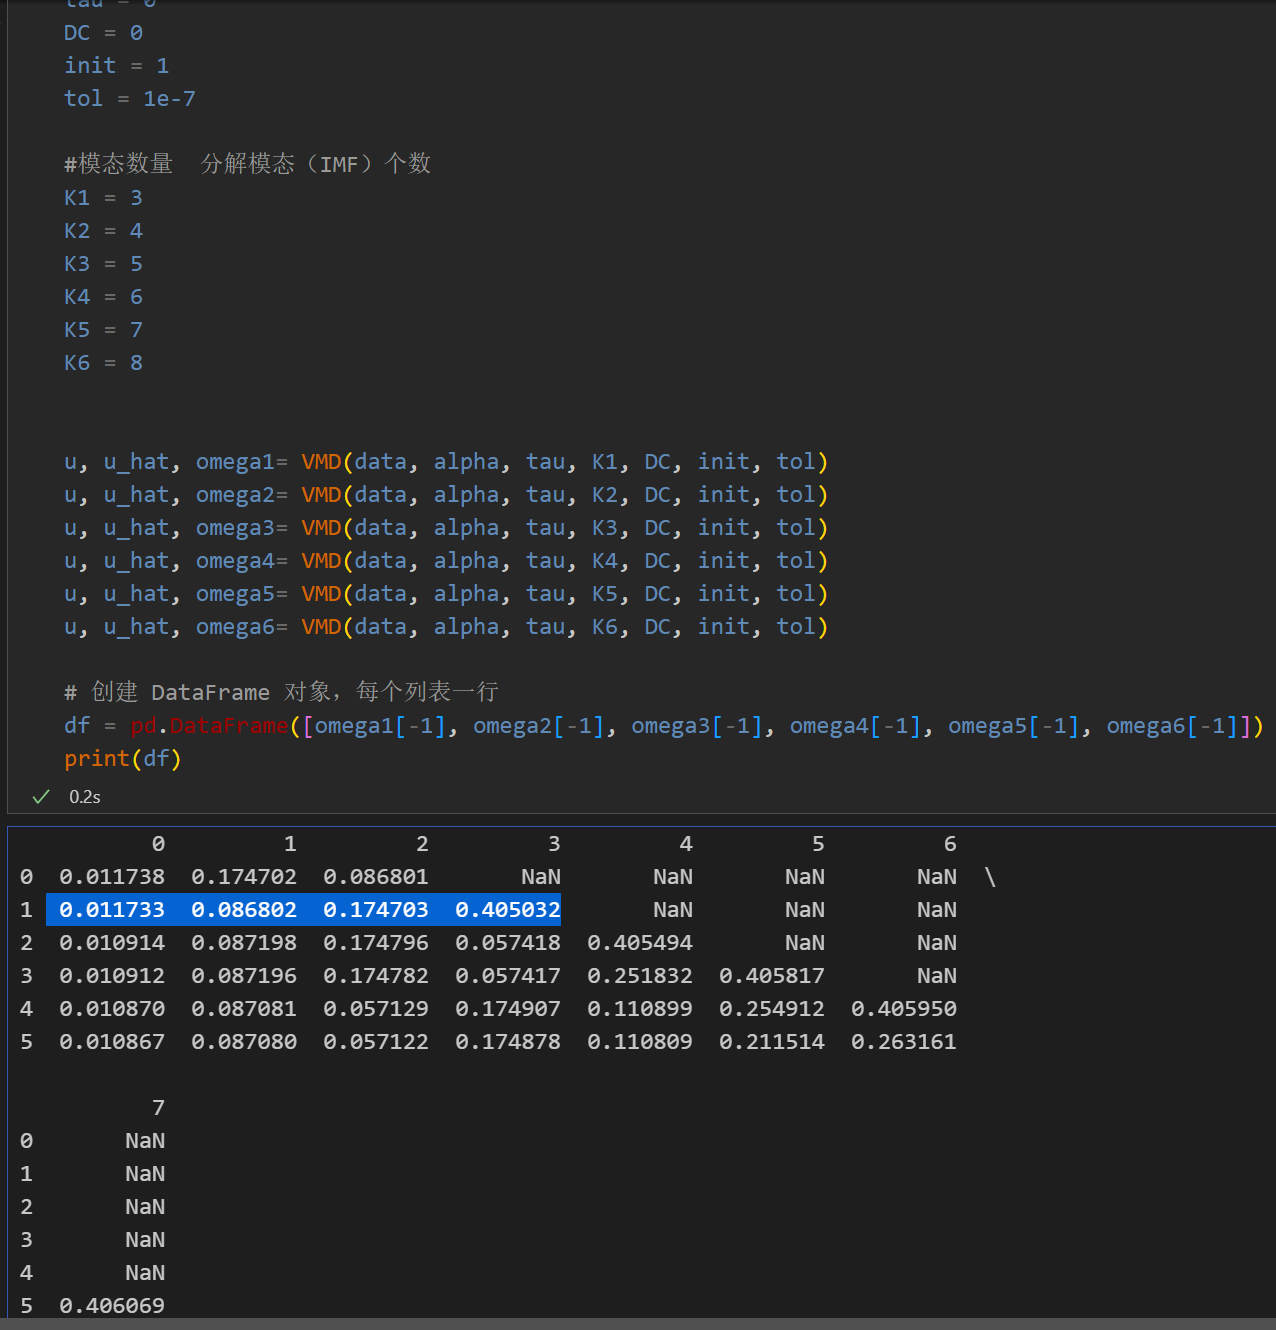Place the cursor on the print(df) line
This screenshot has height=1330, width=1276.
tap(122, 759)
